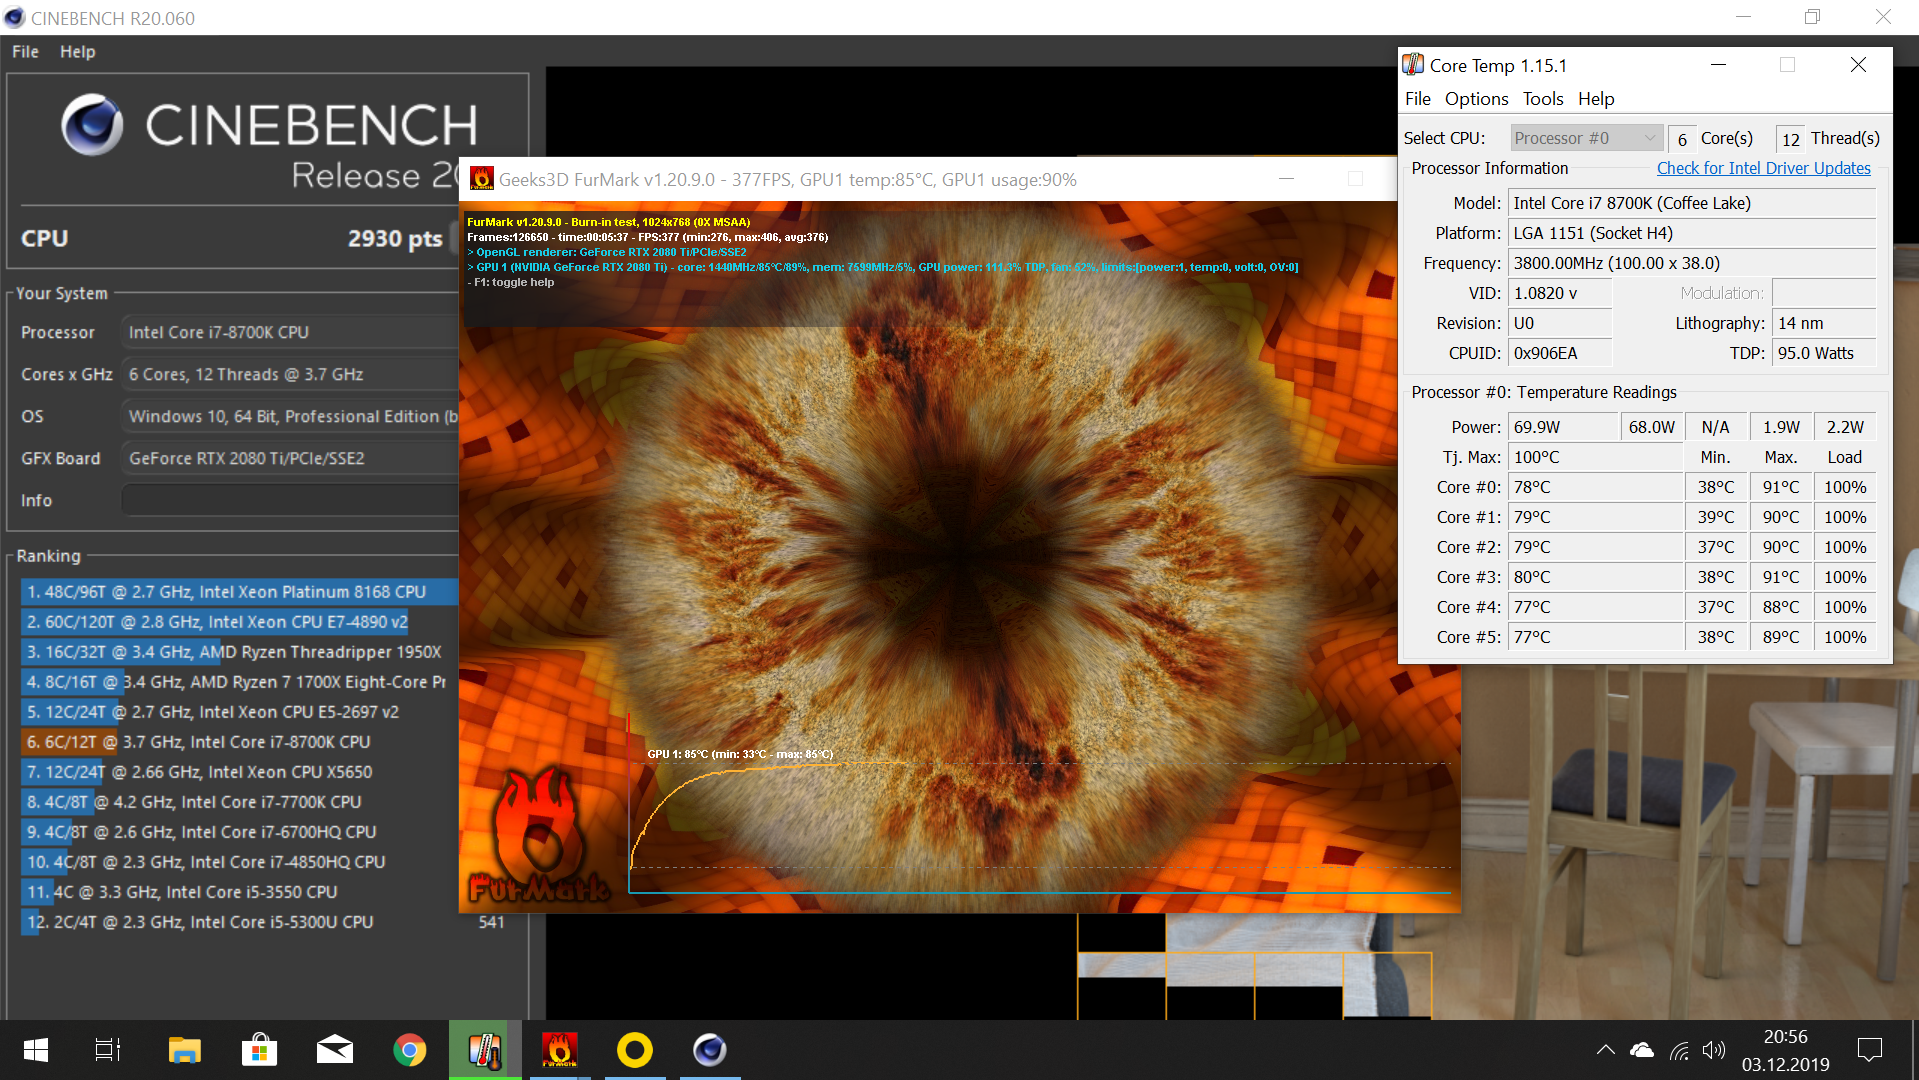The image size is (1919, 1080).
Task: Select ranking entry AMD Ryzen Threadripper 1950X
Action: [x=239, y=652]
